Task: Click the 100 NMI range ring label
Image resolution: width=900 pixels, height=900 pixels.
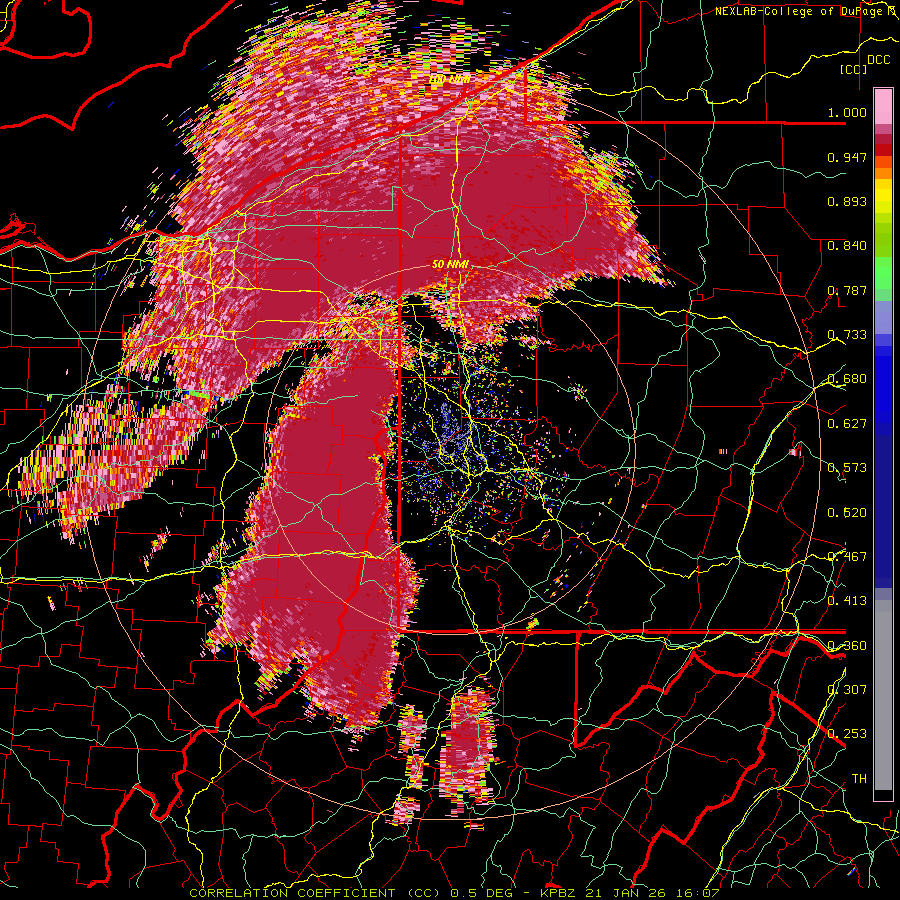Action: click(x=449, y=79)
